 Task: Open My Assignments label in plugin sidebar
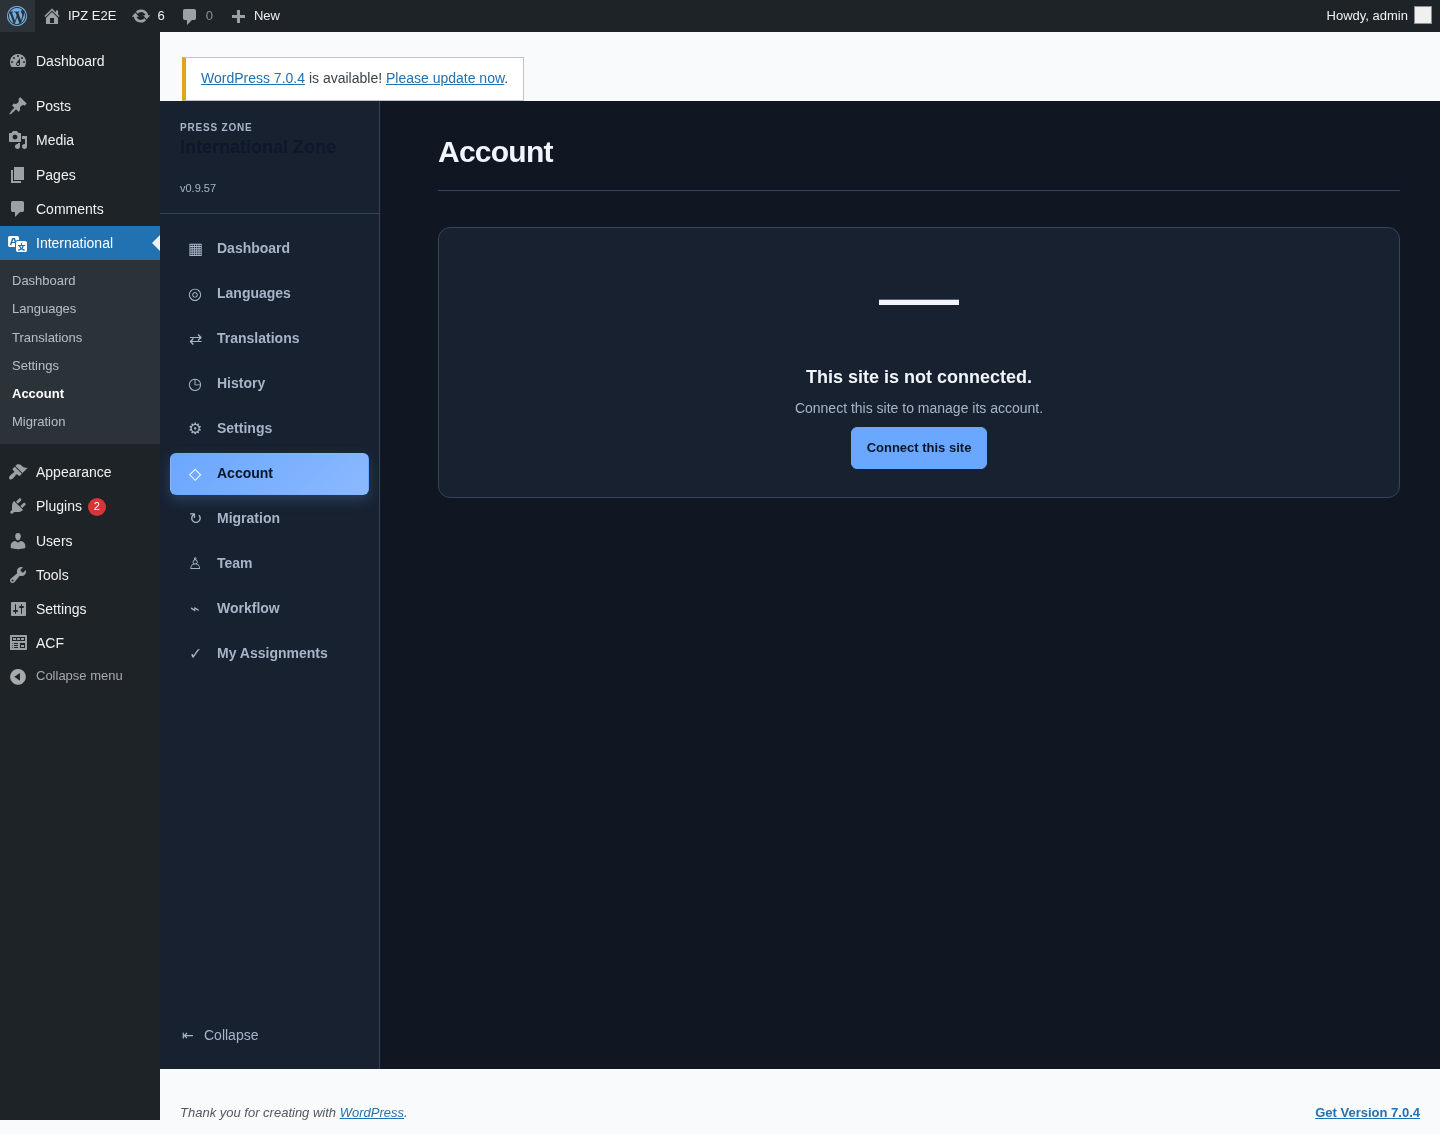click(272, 653)
